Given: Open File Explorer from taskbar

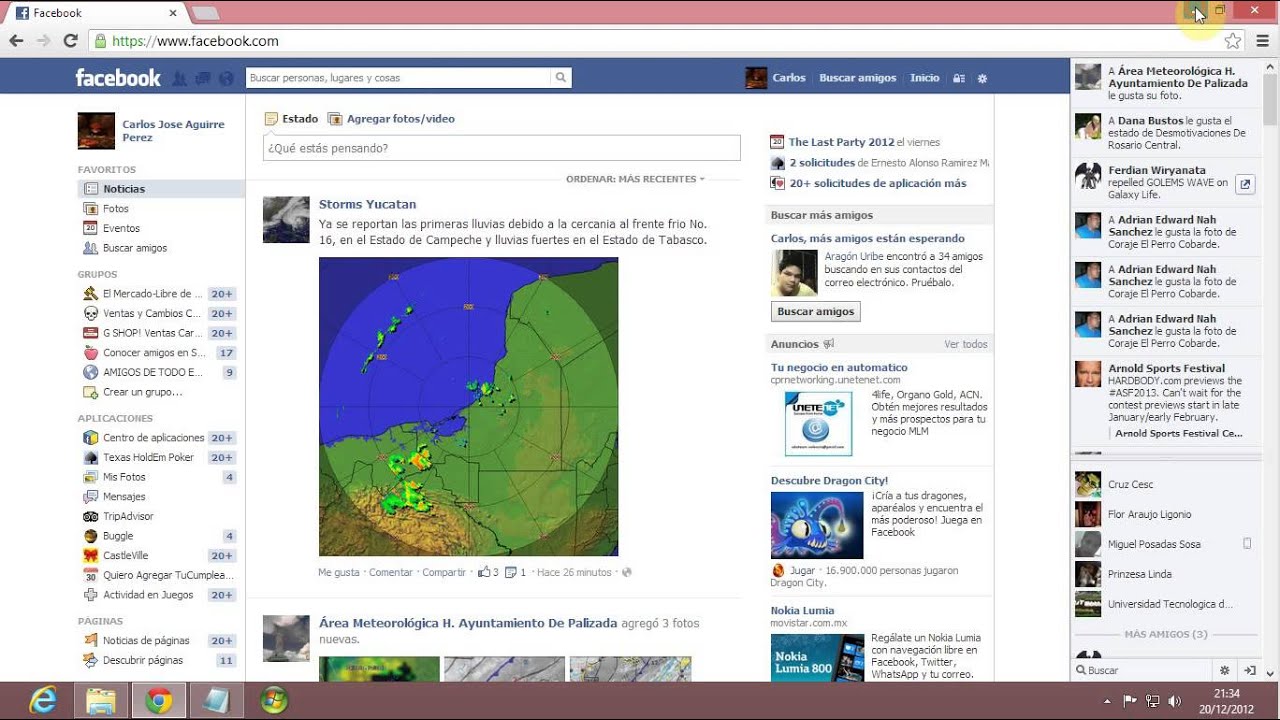Looking at the screenshot, I should [101, 701].
